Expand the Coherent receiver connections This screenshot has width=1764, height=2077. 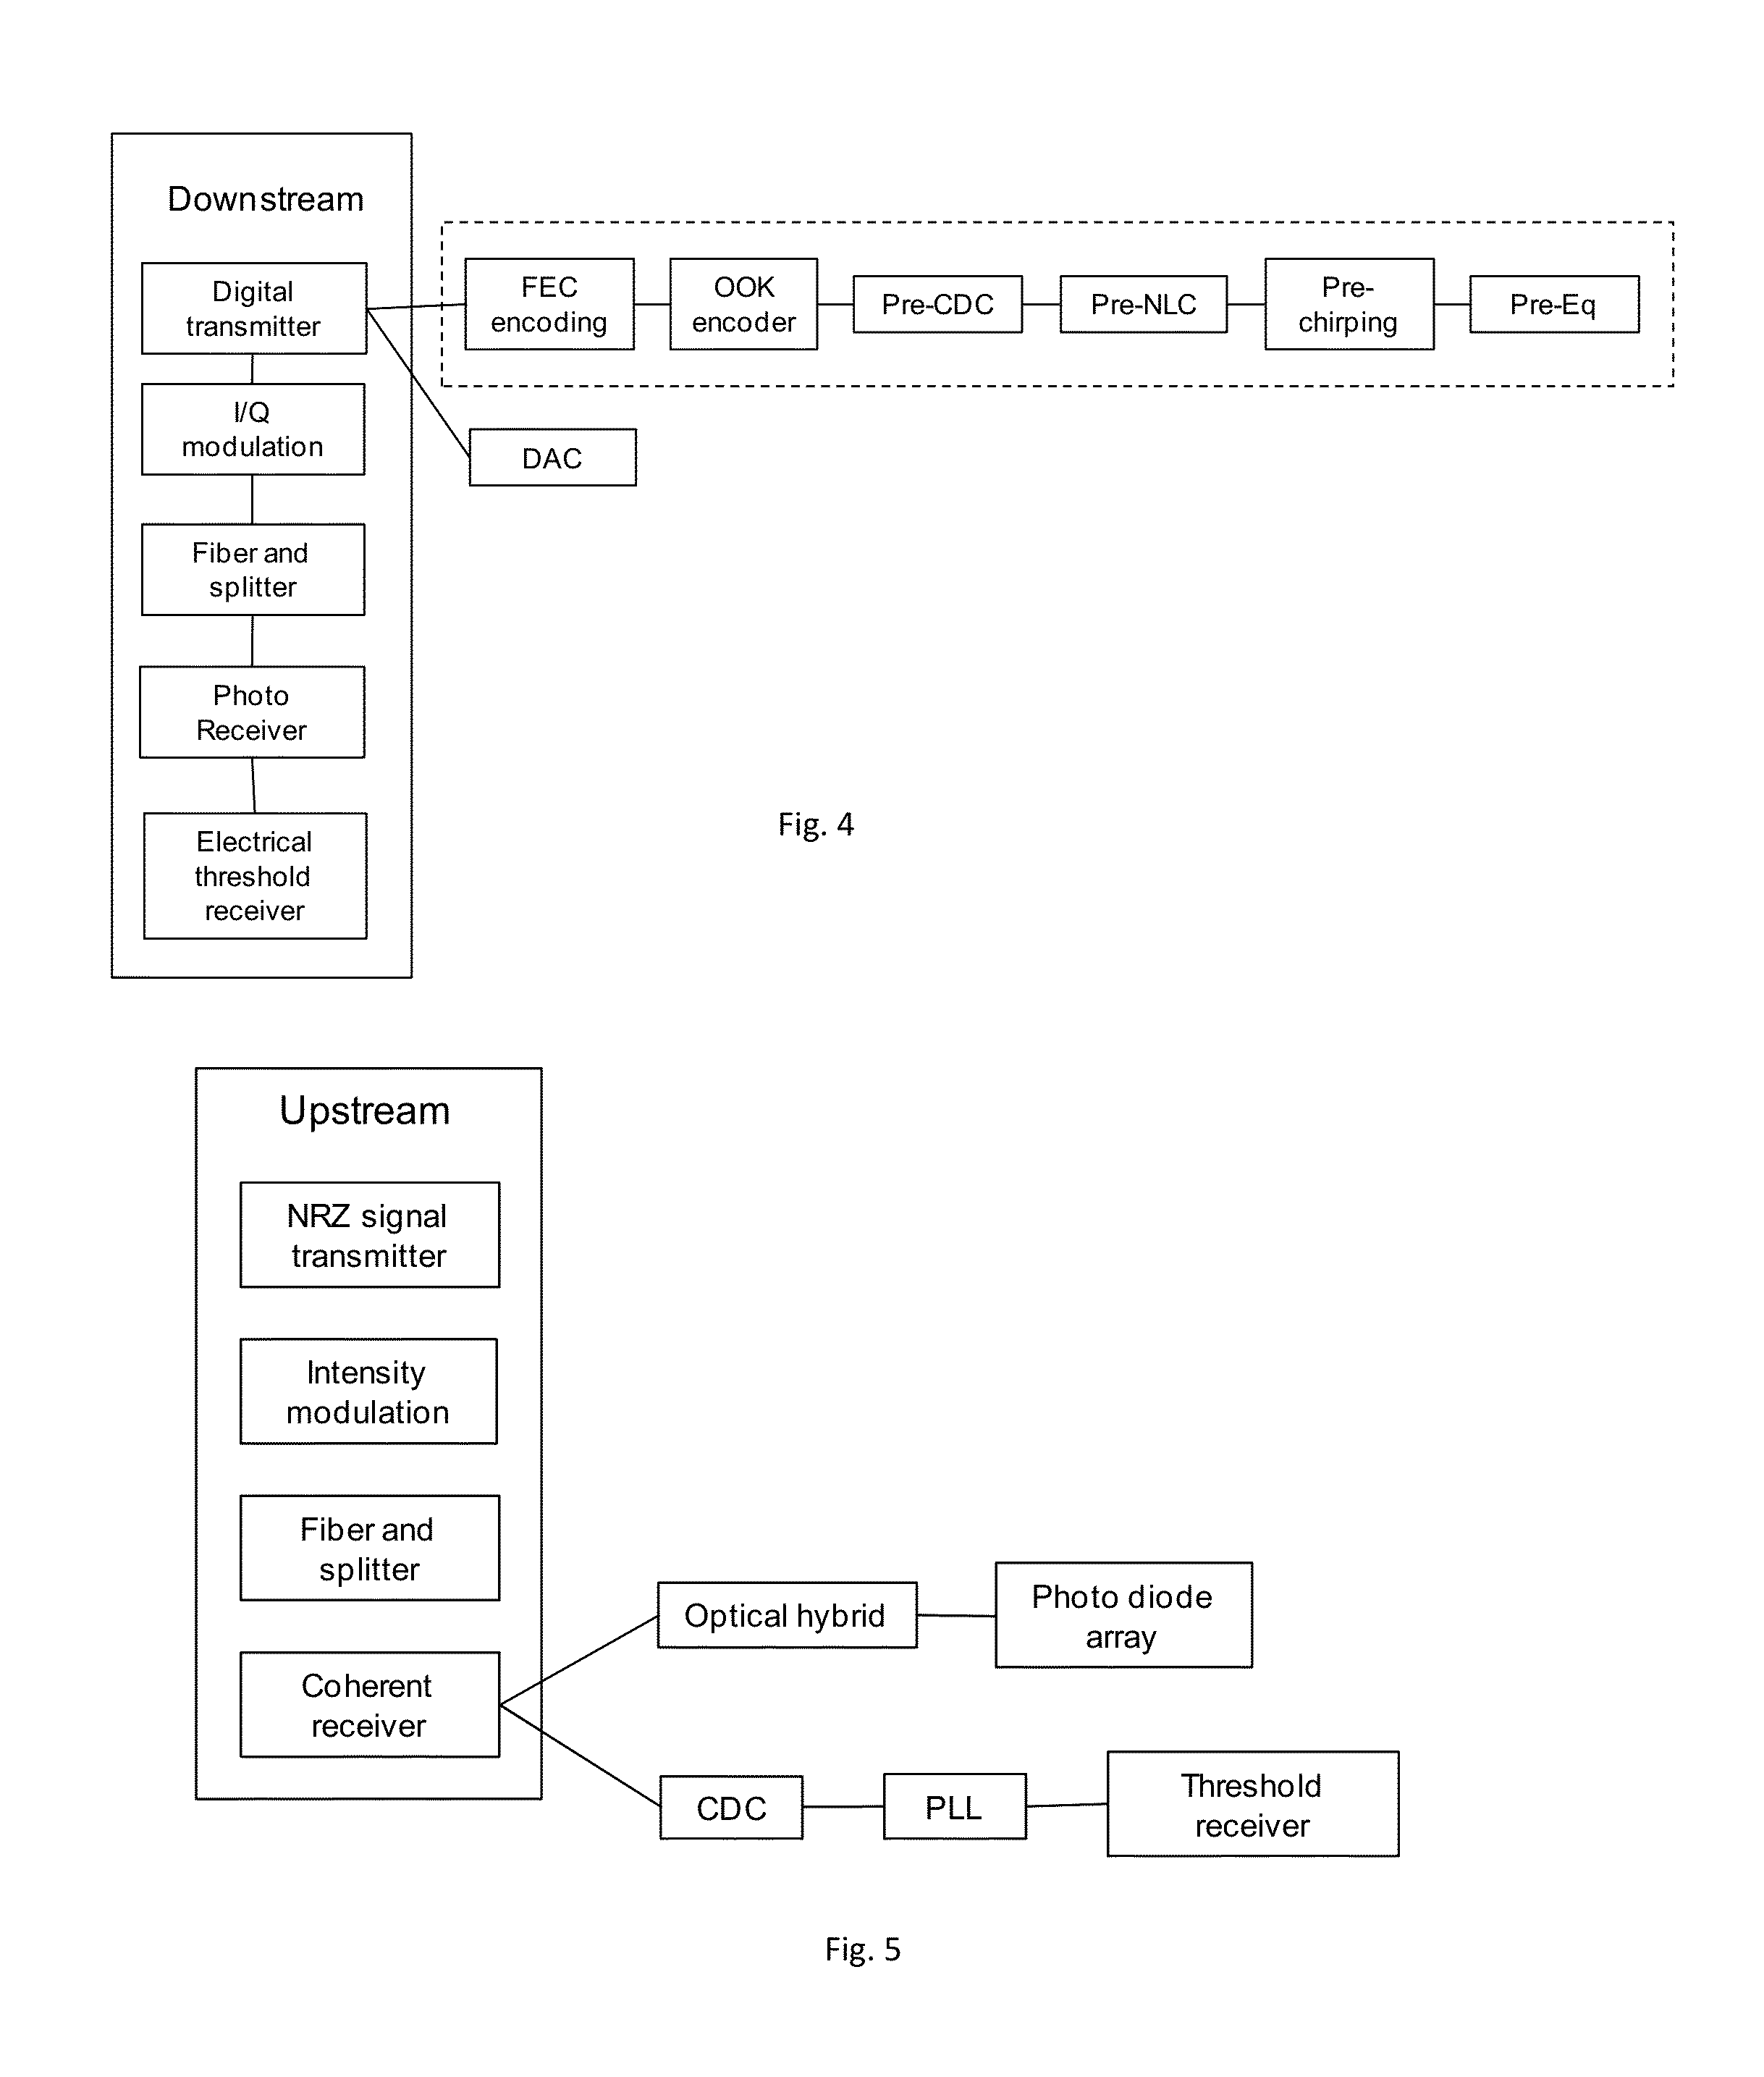pos(490,1678)
